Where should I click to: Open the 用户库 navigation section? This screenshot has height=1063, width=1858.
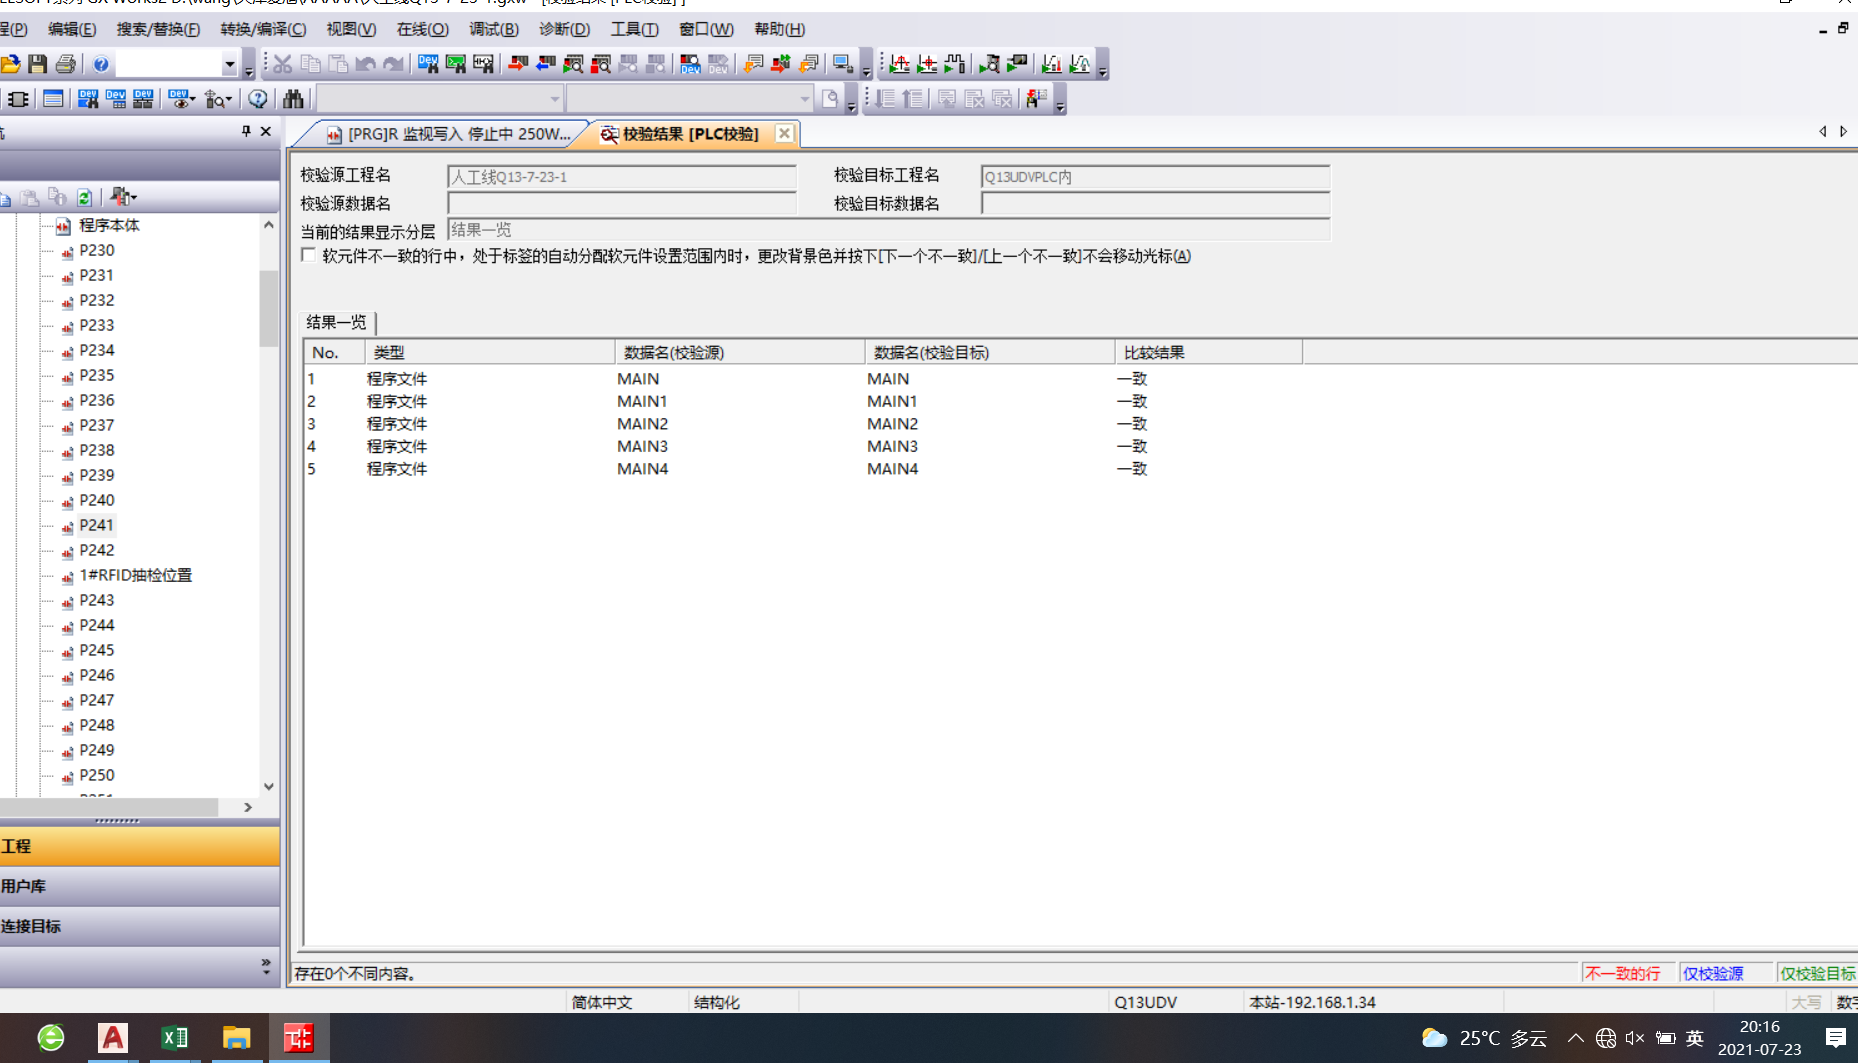(x=140, y=886)
